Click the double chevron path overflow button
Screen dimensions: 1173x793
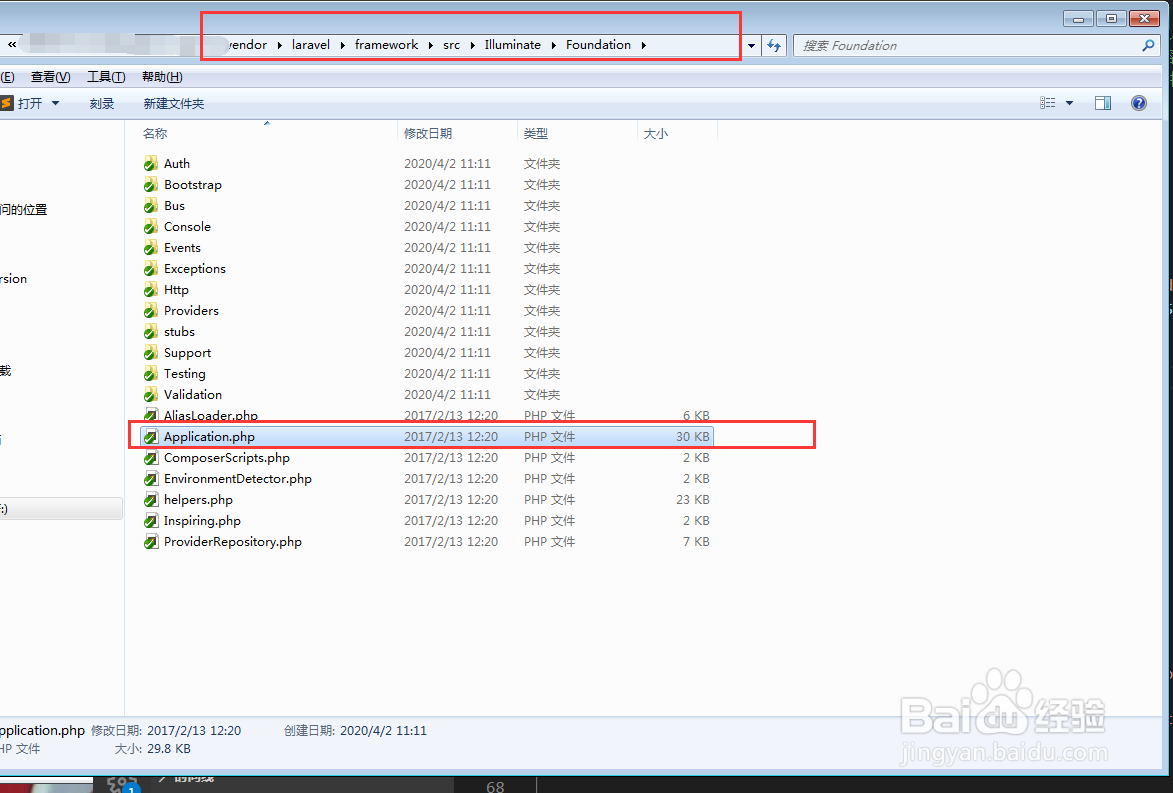tap(12, 45)
